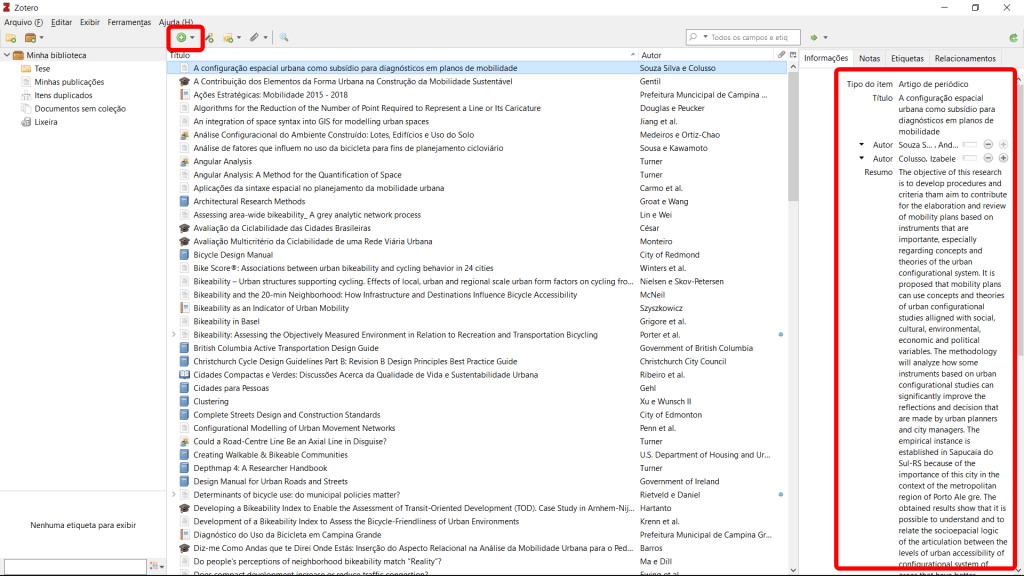Click the New Collection folder icon
1024x576 pixels.
[x=11, y=38]
